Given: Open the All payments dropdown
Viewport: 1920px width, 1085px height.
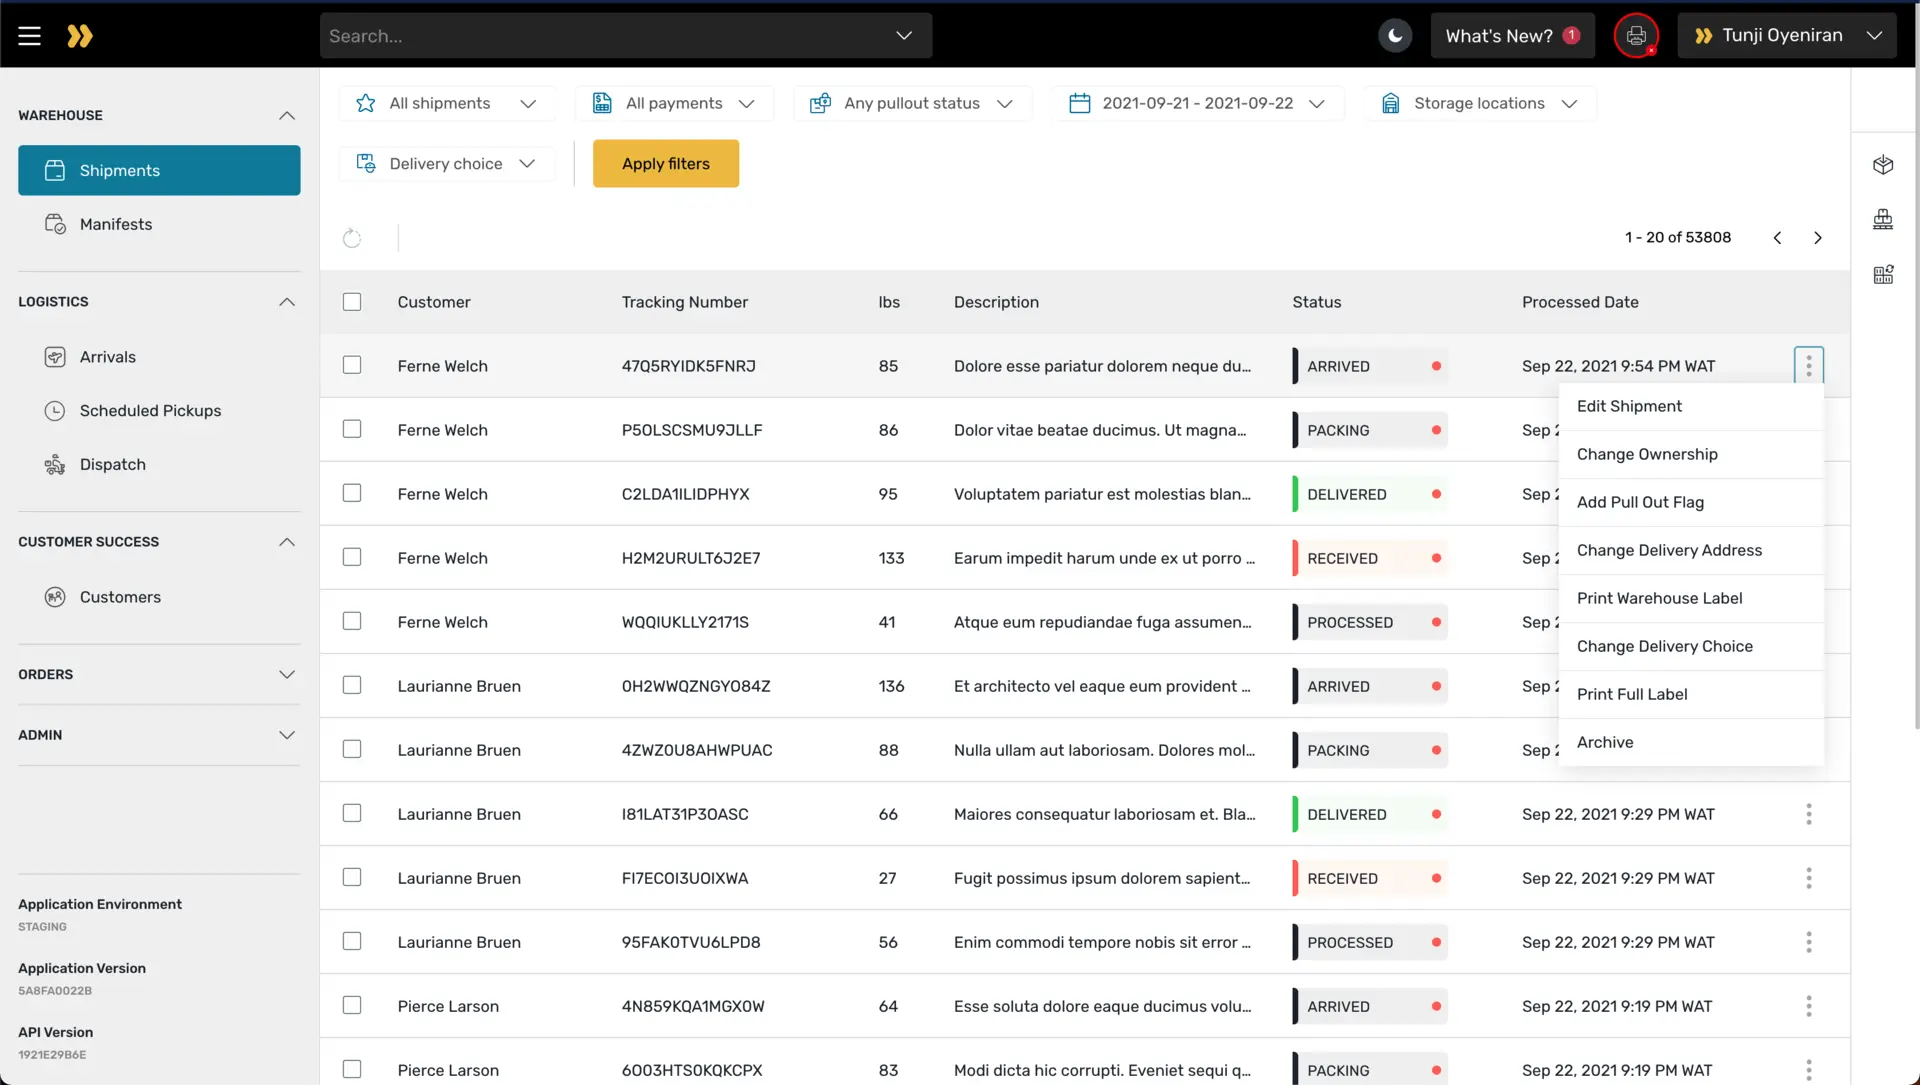Looking at the screenshot, I should [674, 103].
